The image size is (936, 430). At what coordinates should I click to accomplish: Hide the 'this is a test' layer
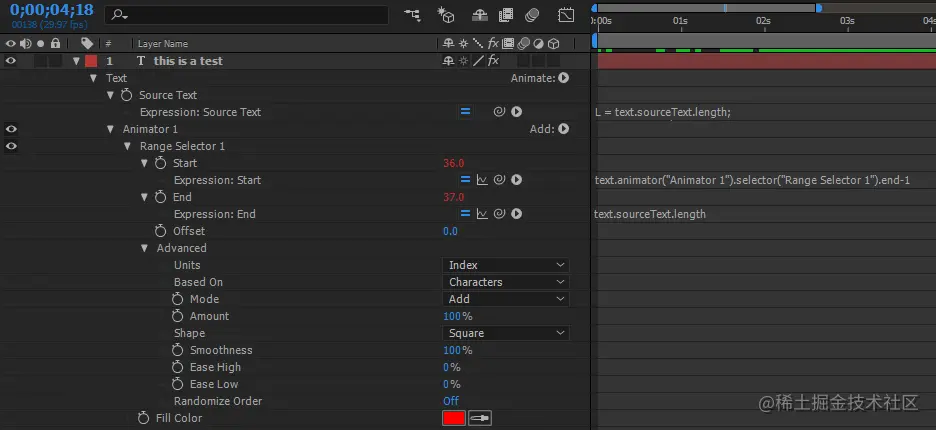(x=11, y=60)
